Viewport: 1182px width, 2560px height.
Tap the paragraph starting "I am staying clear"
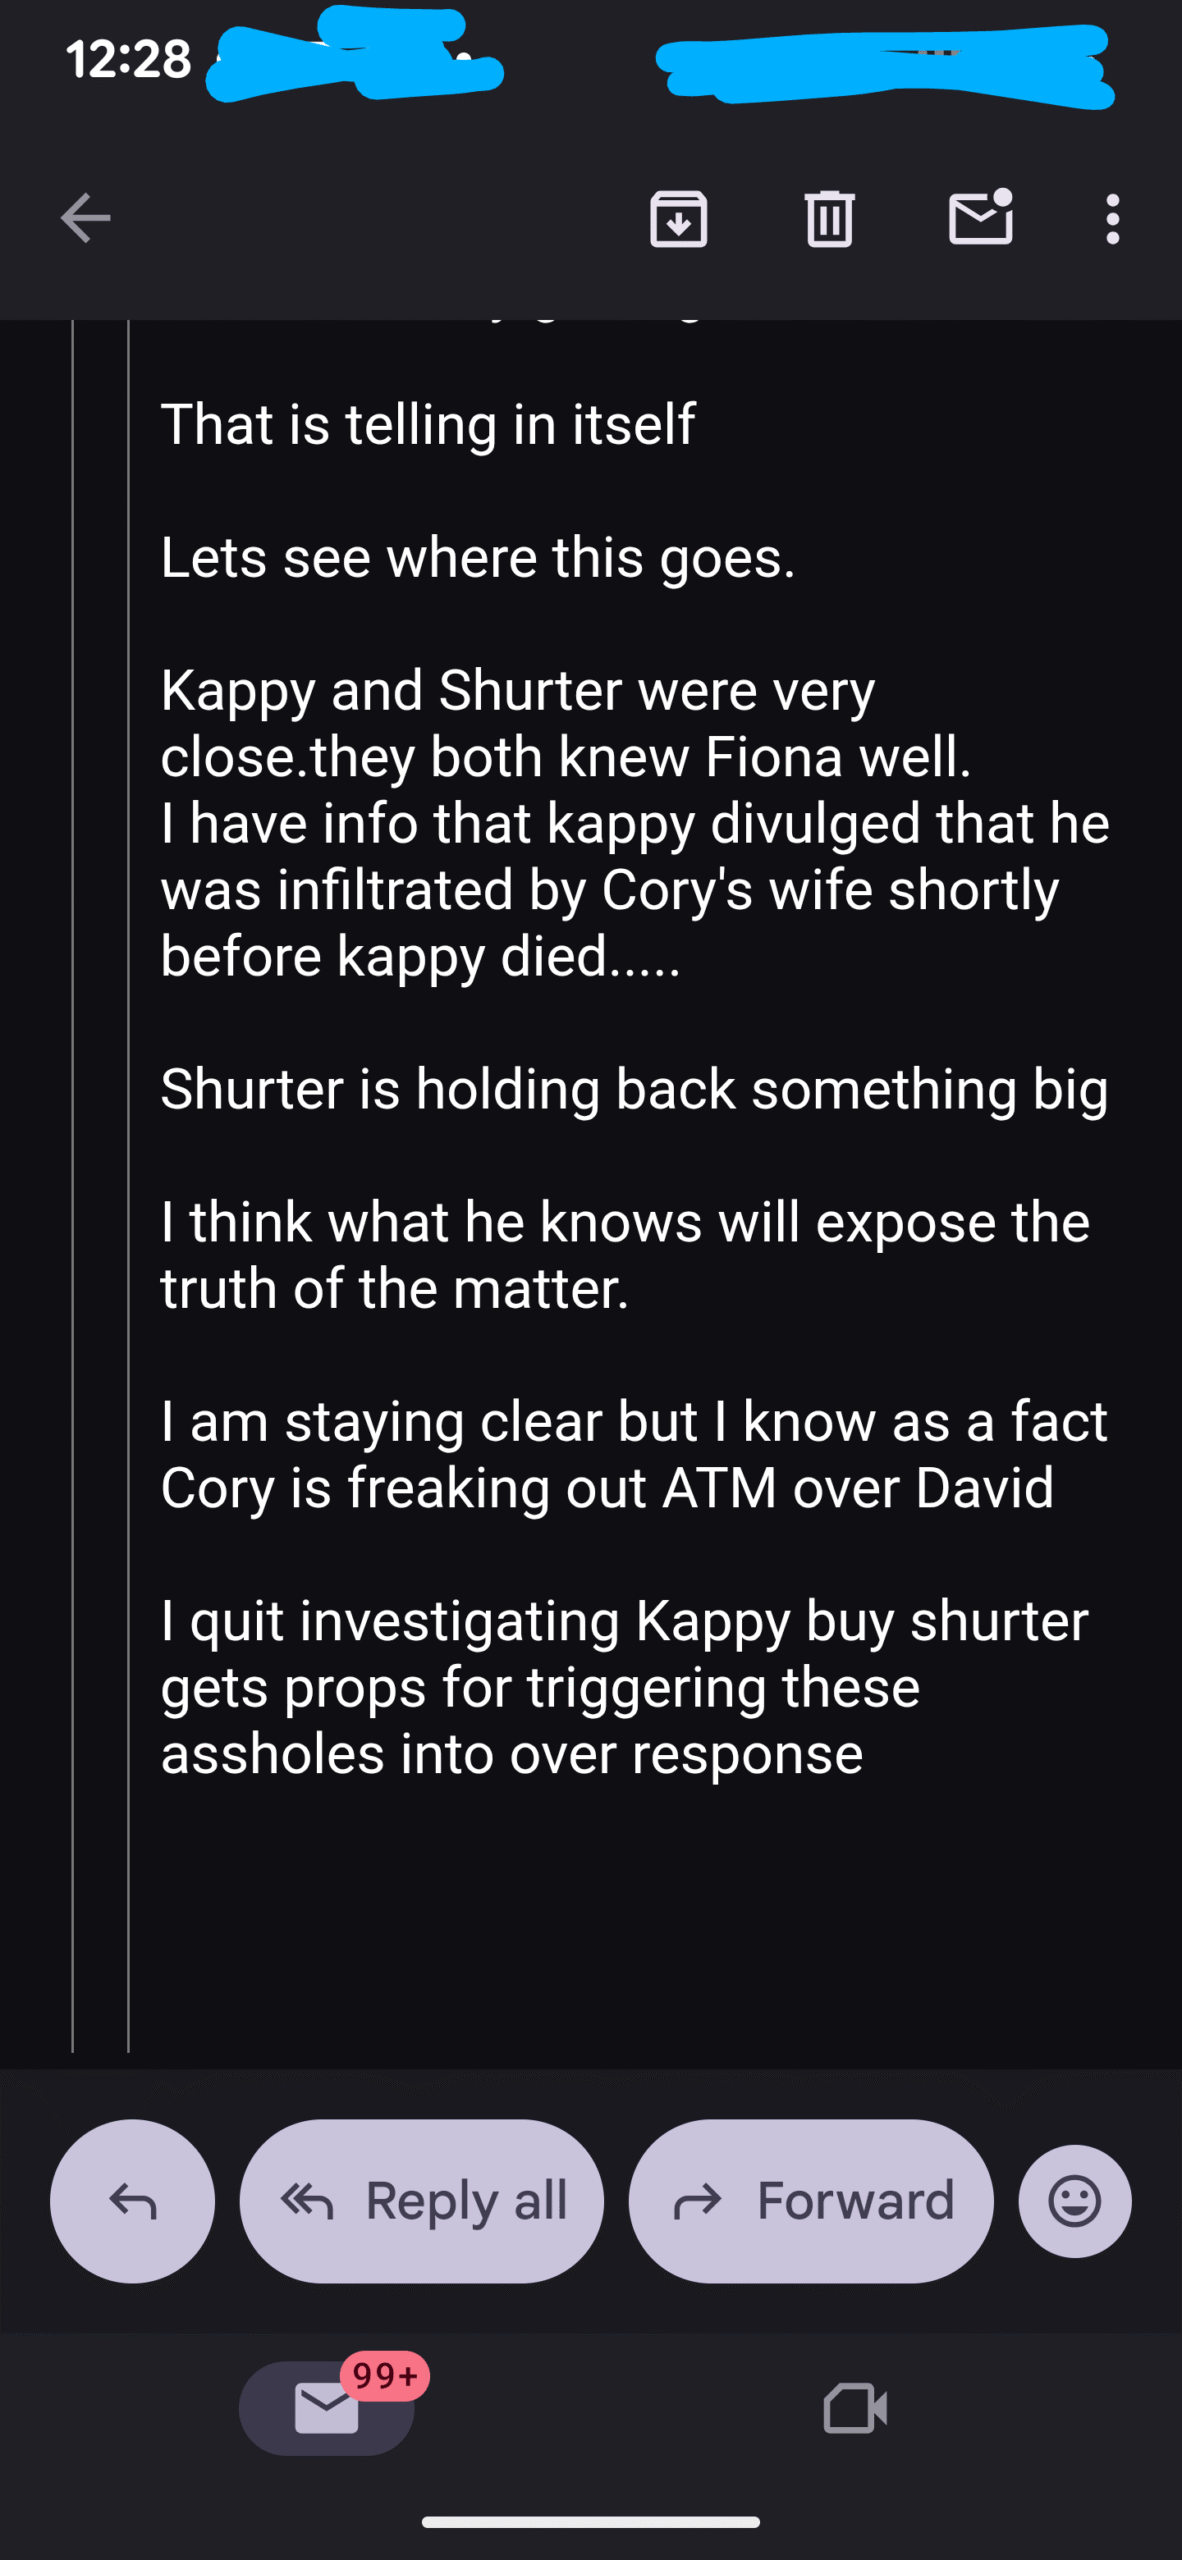pyautogui.click(x=634, y=1454)
